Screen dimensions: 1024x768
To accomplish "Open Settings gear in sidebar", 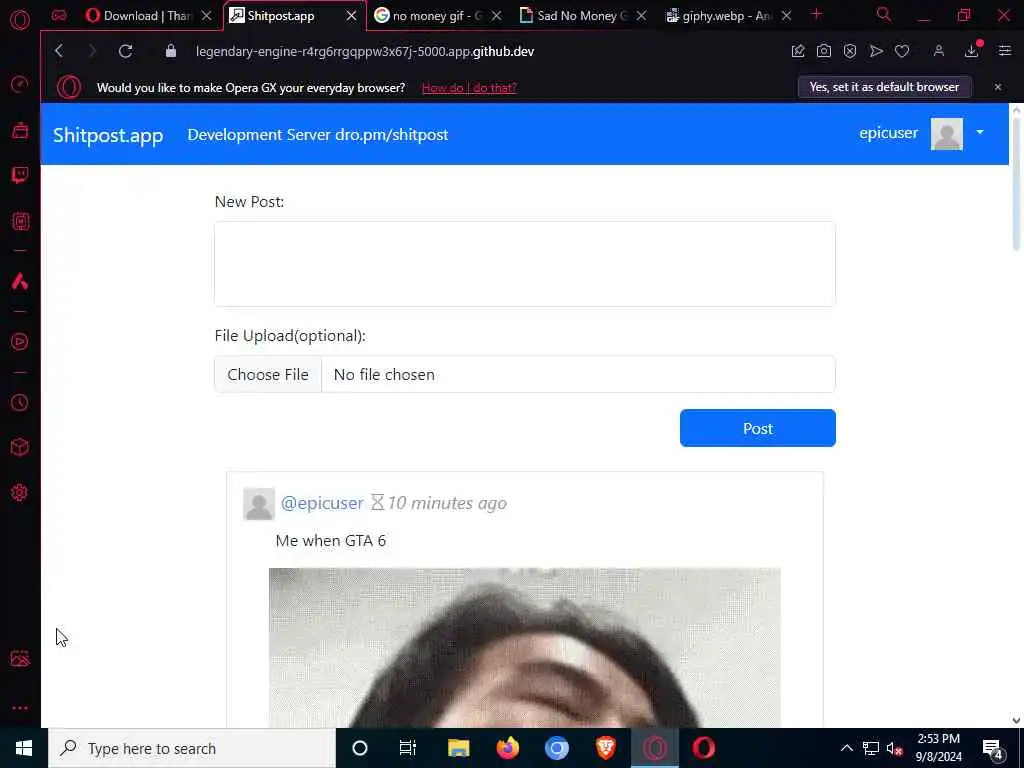I will tap(20, 492).
